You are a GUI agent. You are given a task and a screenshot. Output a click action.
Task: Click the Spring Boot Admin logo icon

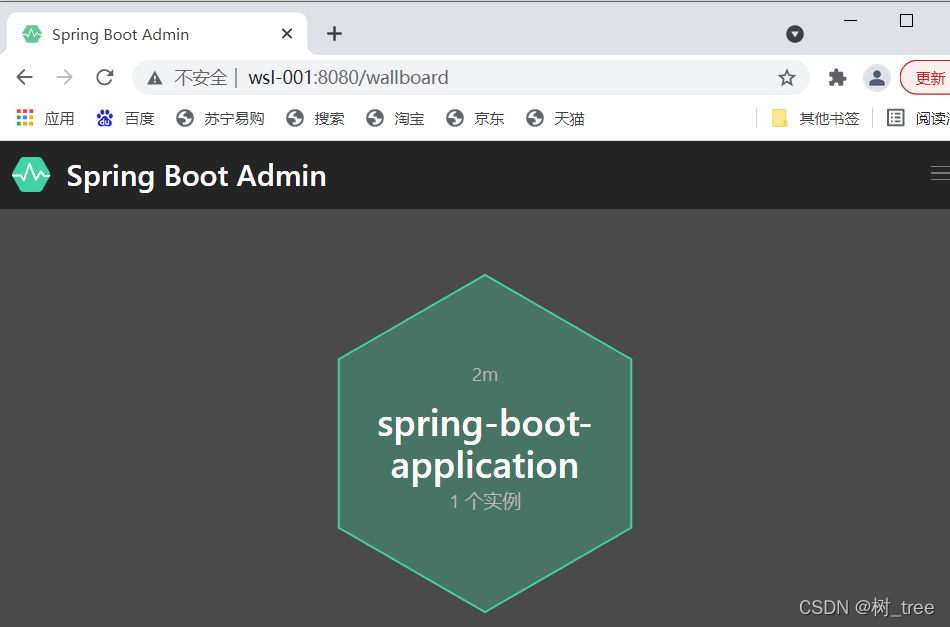[x=31, y=175]
